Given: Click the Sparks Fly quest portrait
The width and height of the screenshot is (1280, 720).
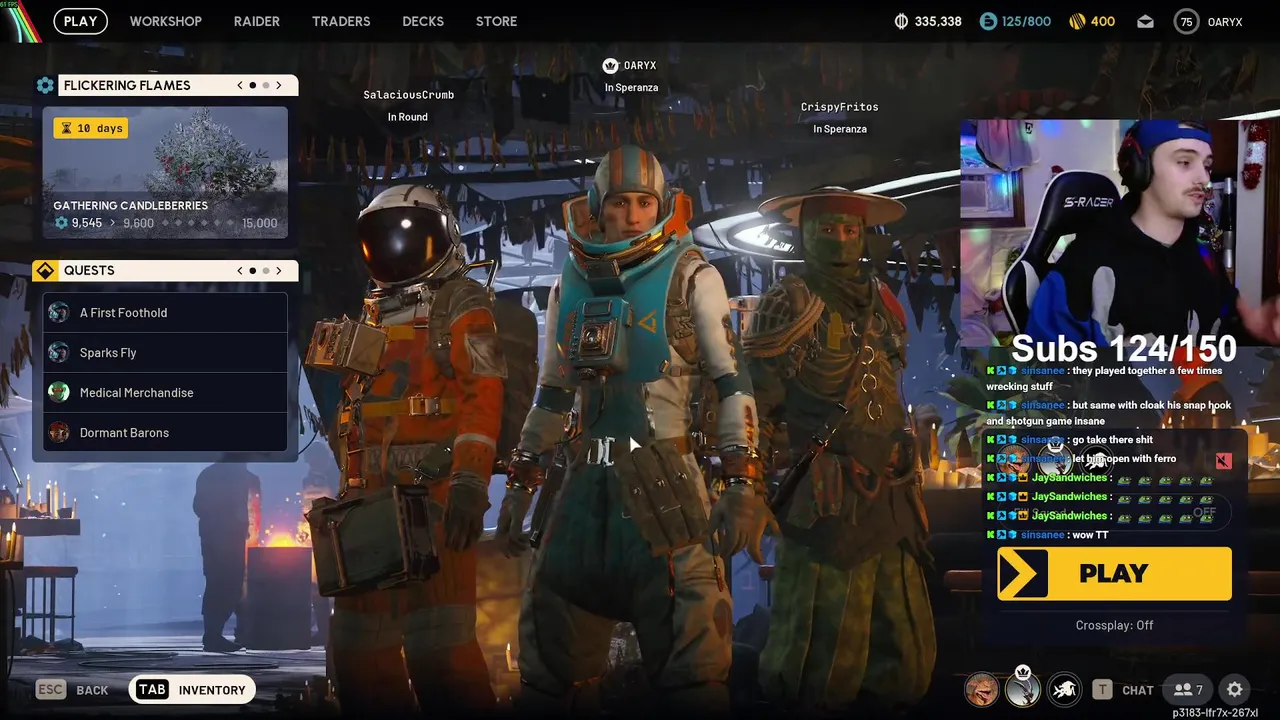Looking at the screenshot, I should point(59,352).
